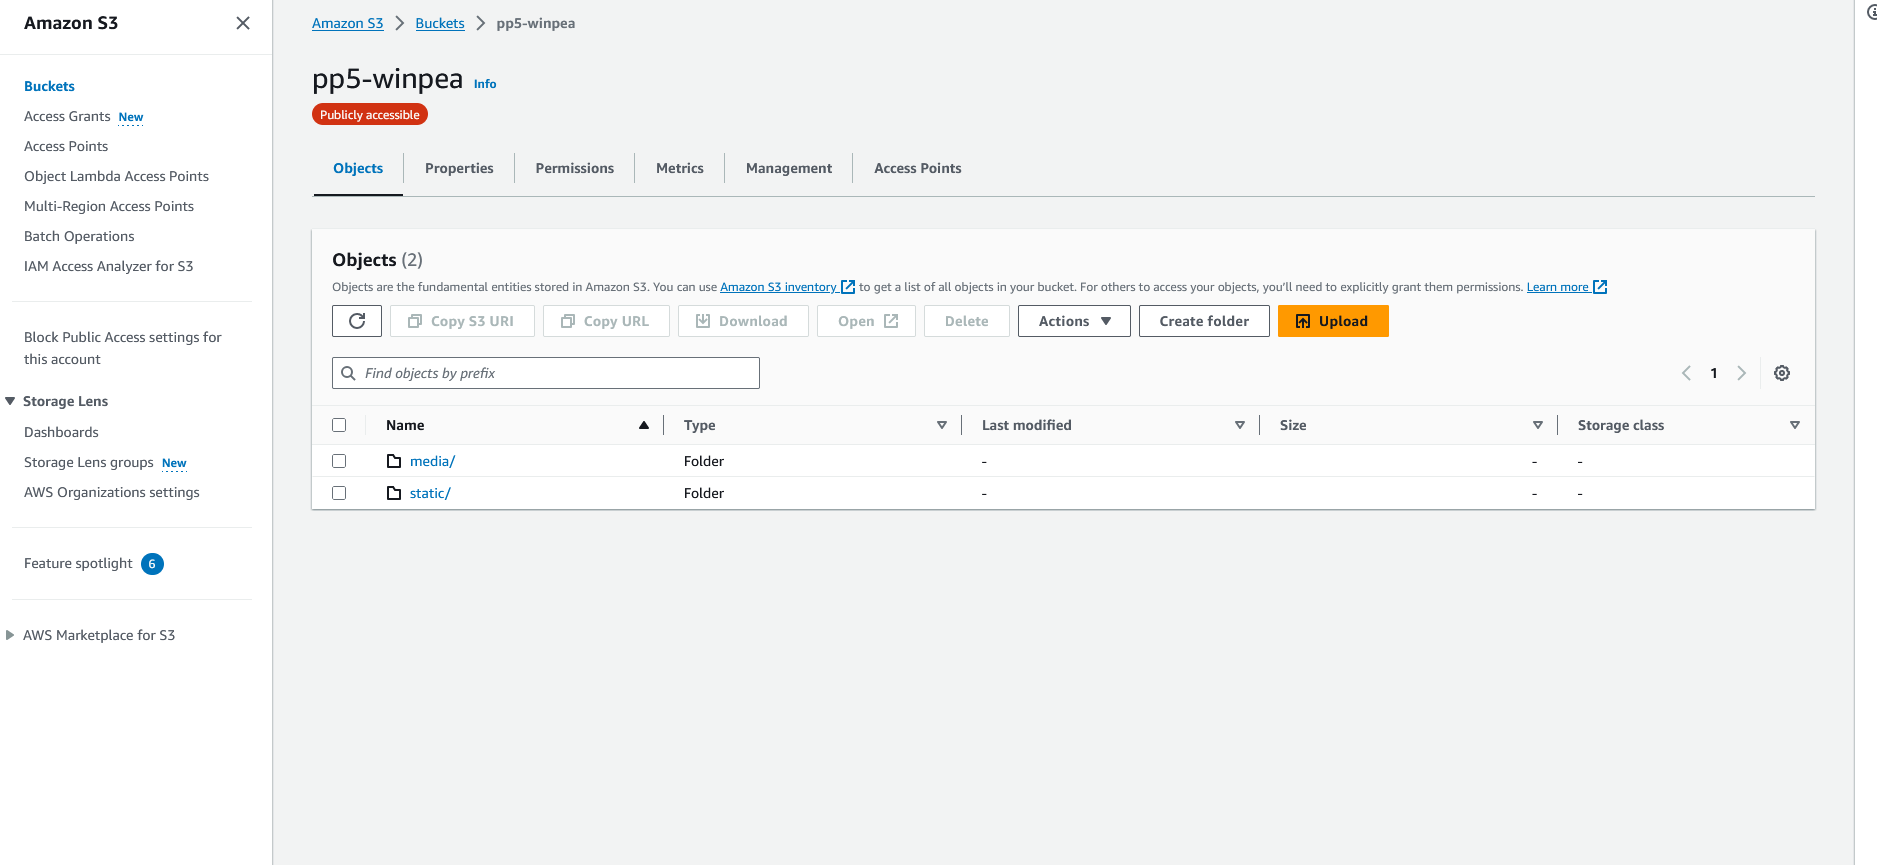The width and height of the screenshot is (1877, 865).
Task: Click the search magnifier icon in prefix field
Action: click(x=348, y=373)
